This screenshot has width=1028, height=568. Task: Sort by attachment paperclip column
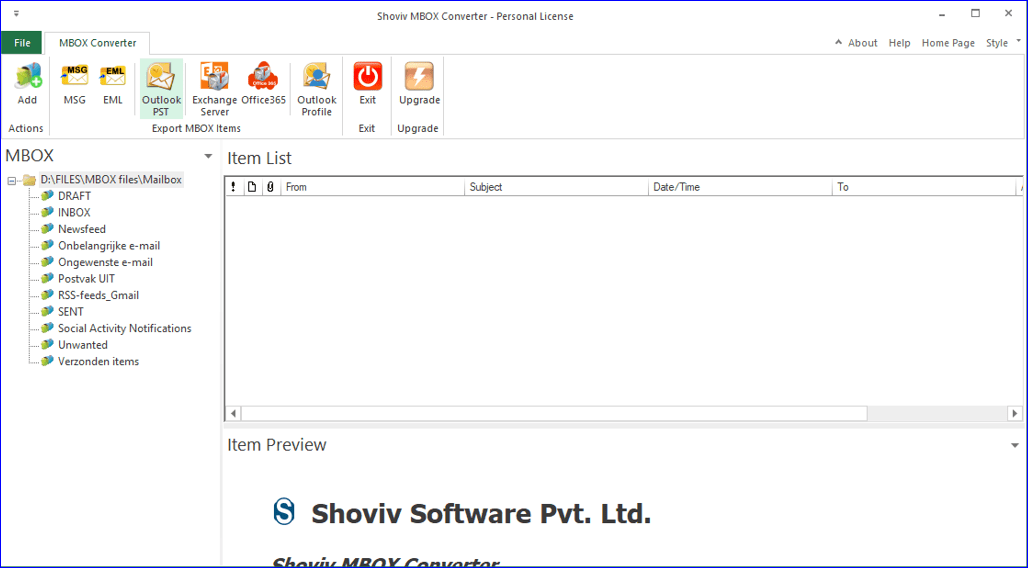tap(270, 187)
